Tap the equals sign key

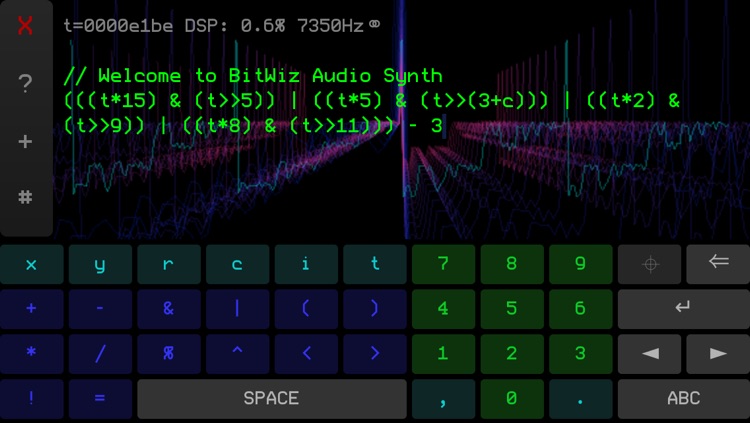(100, 399)
